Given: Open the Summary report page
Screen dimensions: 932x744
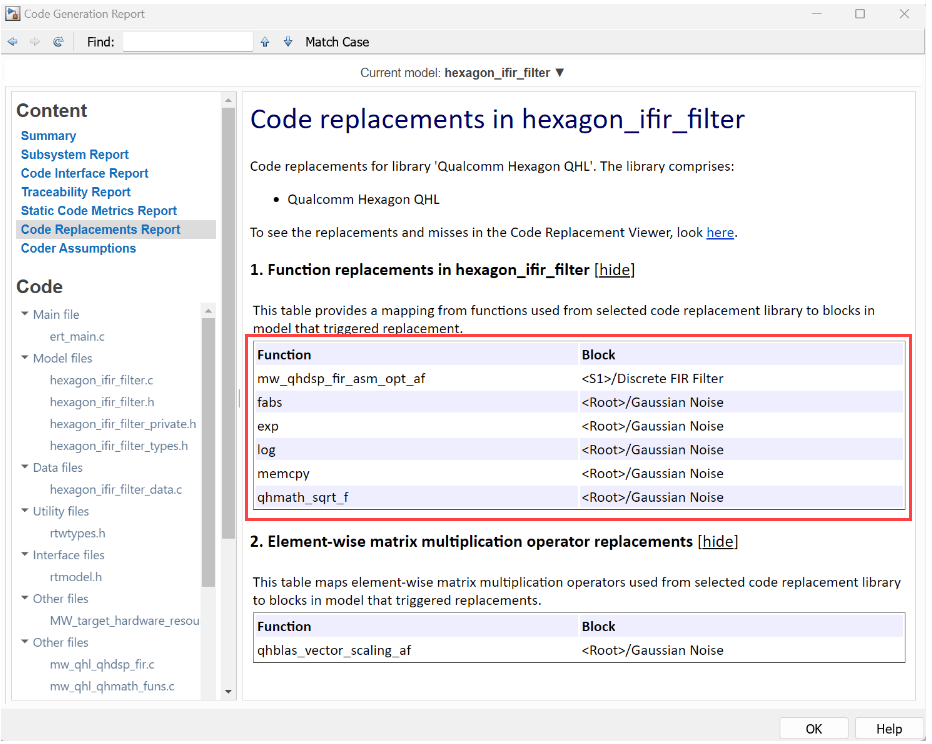Looking at the screenshot, I should (x=48, y=135).
